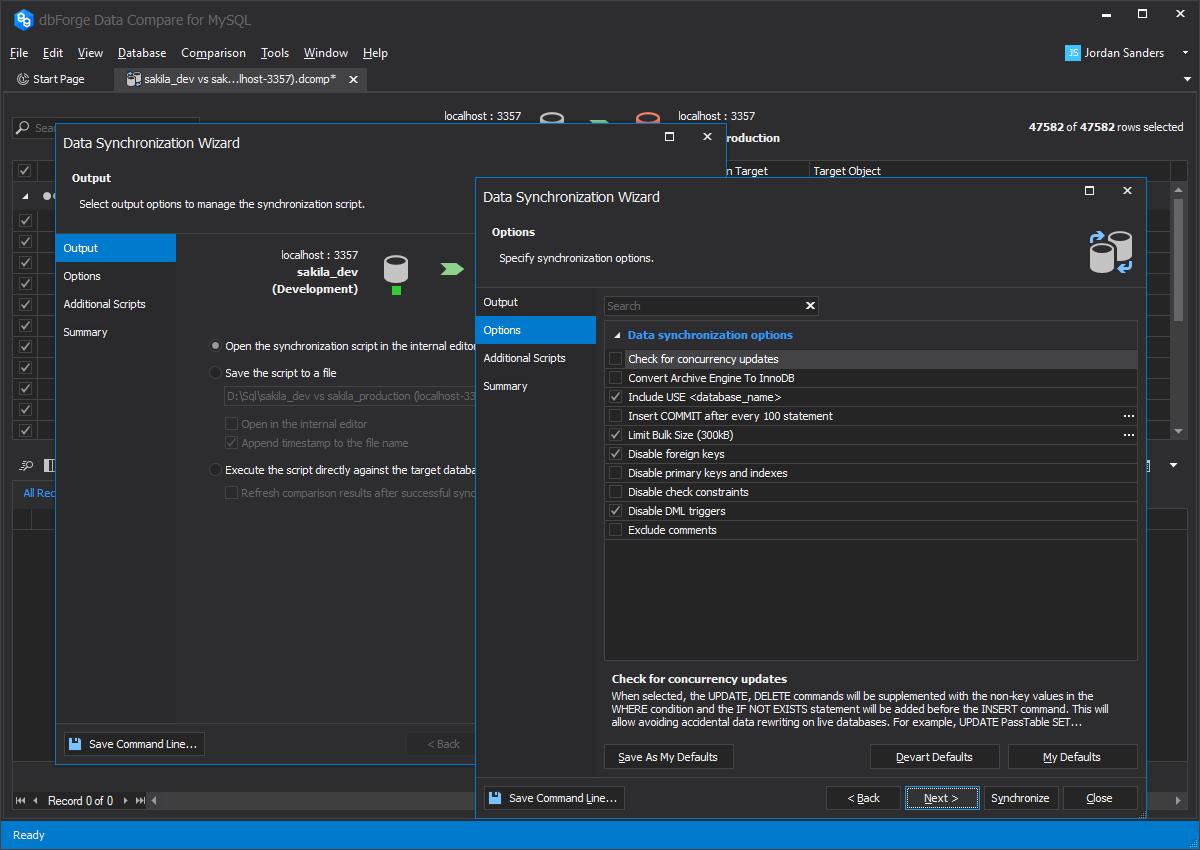Open the Tools menu

coord(275,53)
